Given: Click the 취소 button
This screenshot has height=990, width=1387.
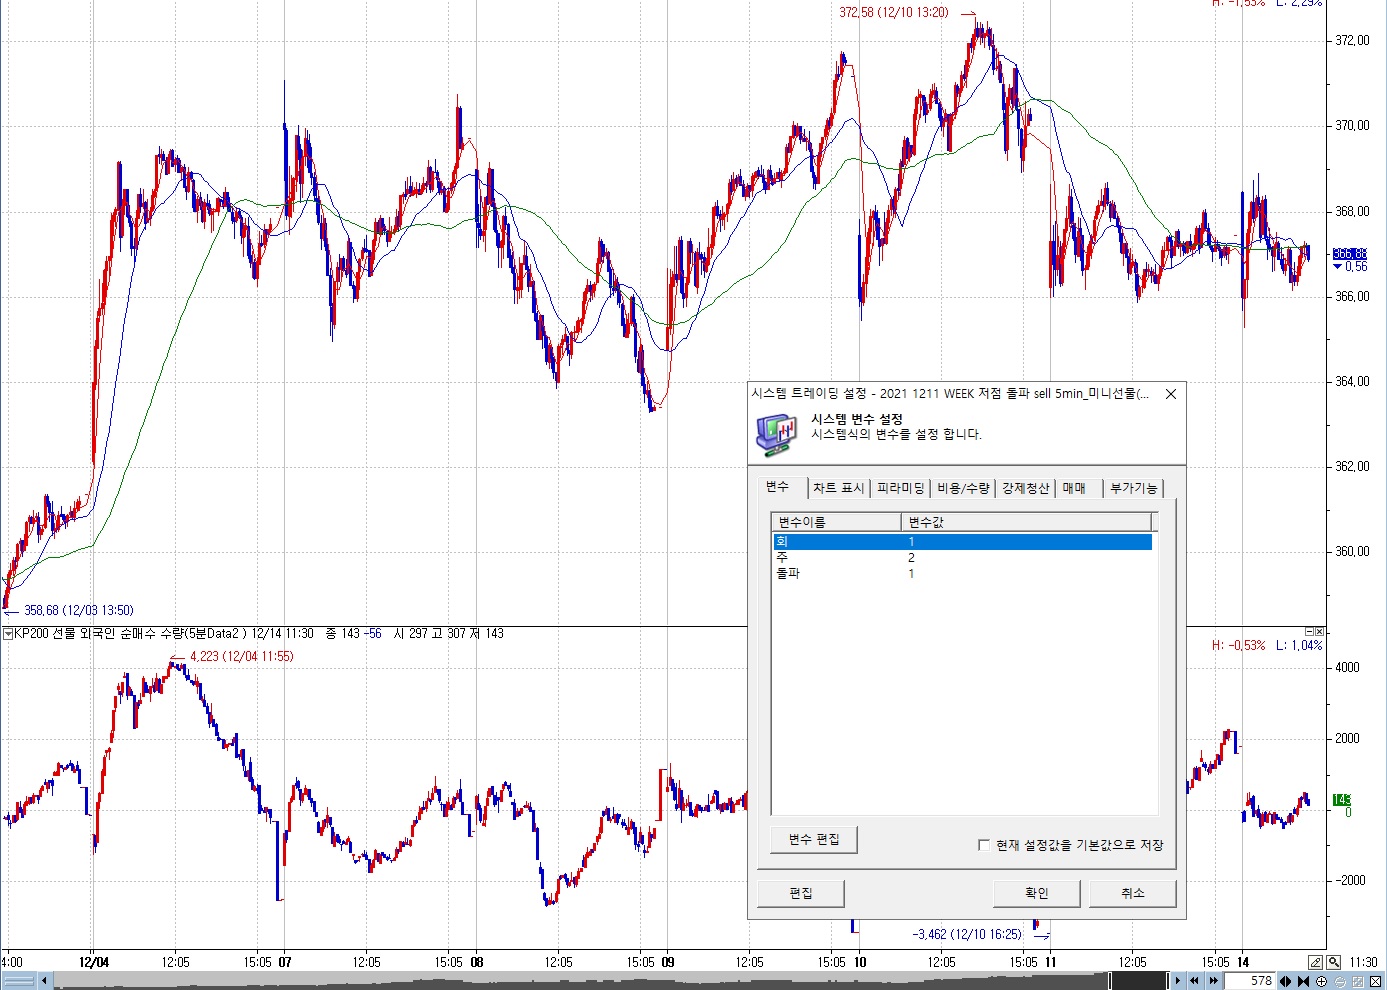Looking at the screenshot, I should click(x=1132, y=893).
